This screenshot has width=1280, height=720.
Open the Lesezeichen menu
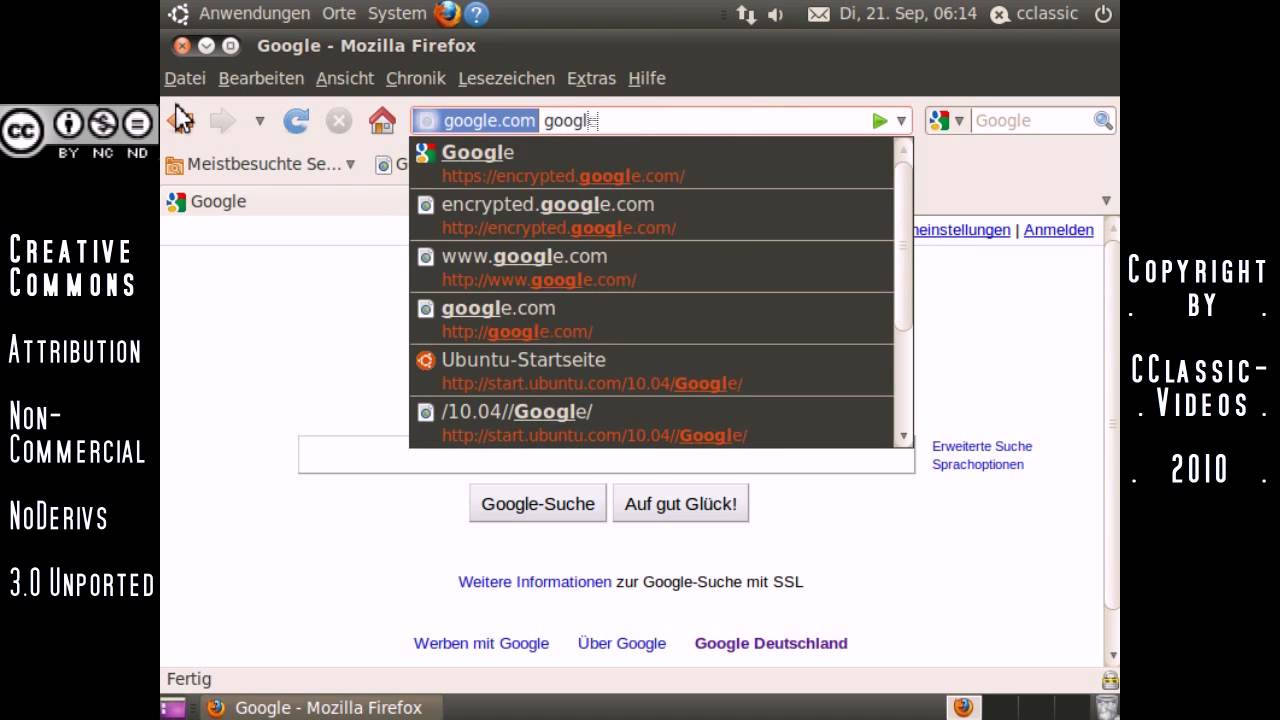coord(506,78)
